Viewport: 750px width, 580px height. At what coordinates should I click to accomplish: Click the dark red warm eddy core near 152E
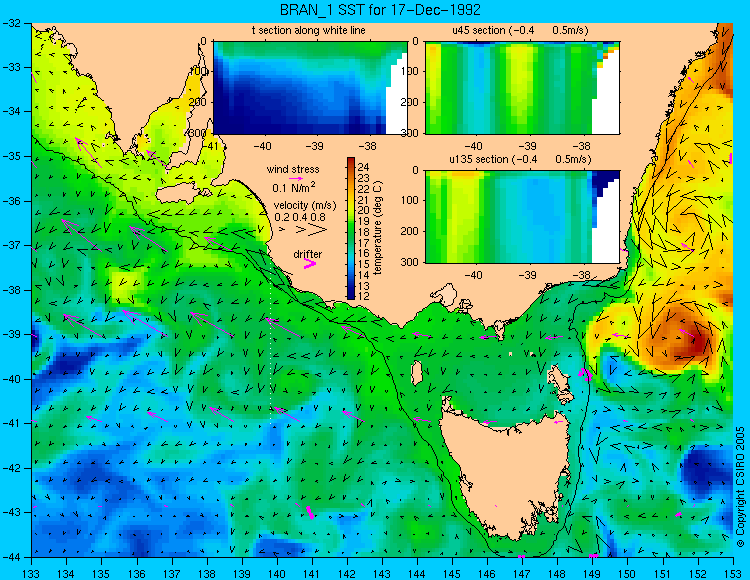[x=695, y=342]
